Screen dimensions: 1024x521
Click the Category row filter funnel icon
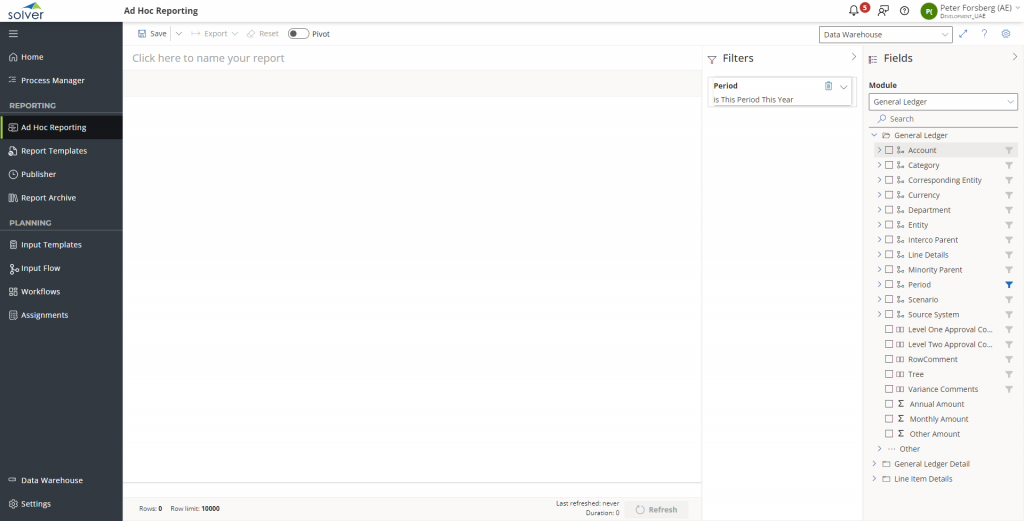(1009, 165)
